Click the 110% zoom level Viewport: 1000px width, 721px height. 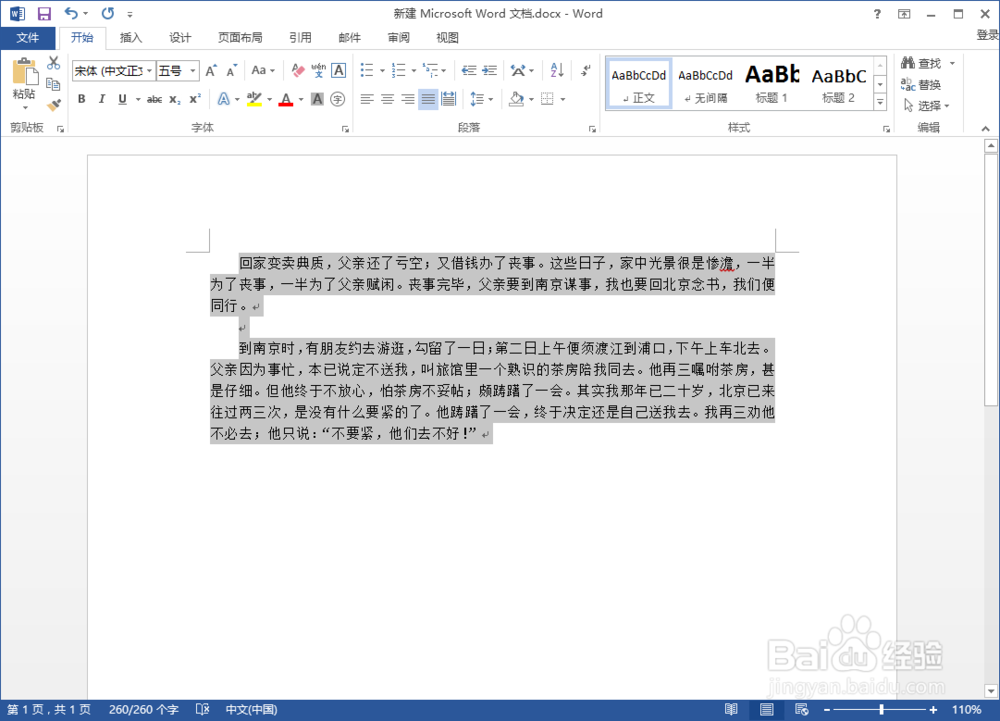(x=966, y=710)
